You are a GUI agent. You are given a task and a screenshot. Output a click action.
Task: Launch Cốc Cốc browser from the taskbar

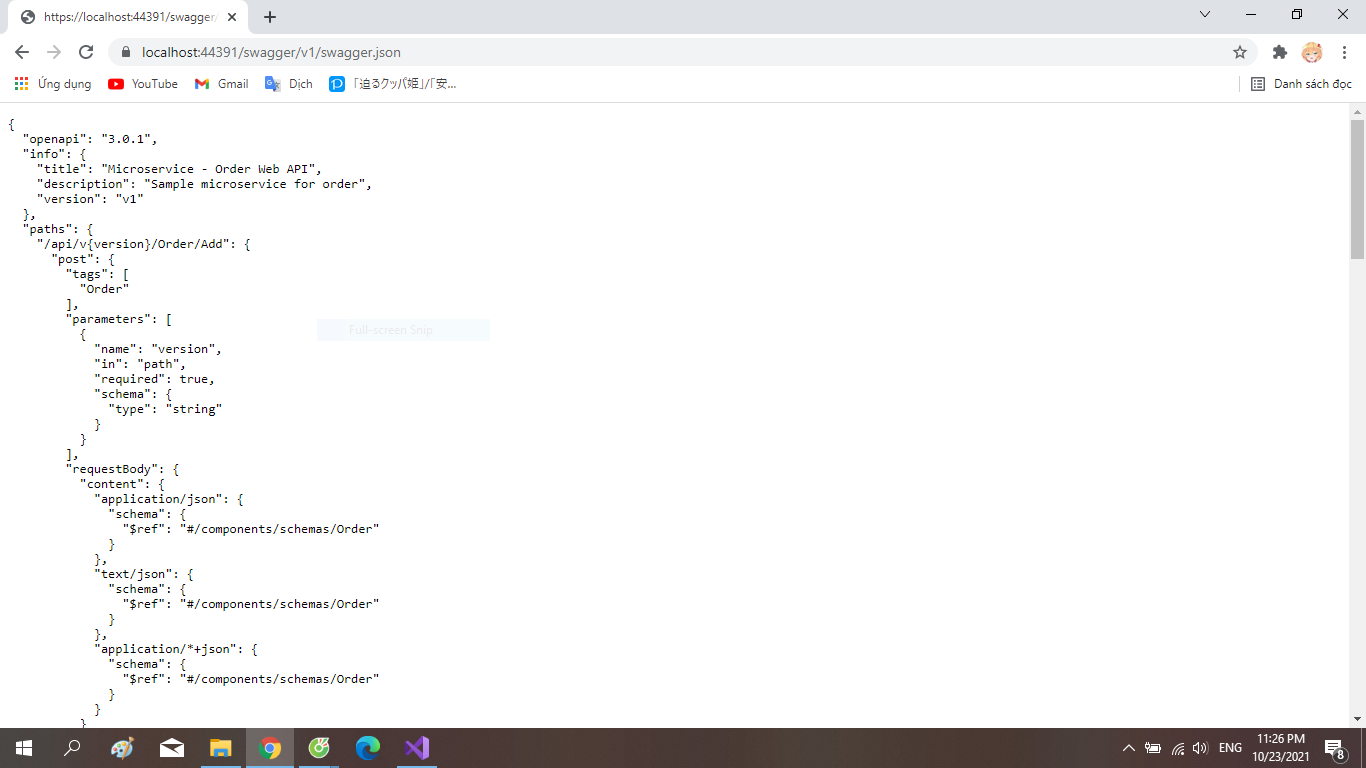319,747
